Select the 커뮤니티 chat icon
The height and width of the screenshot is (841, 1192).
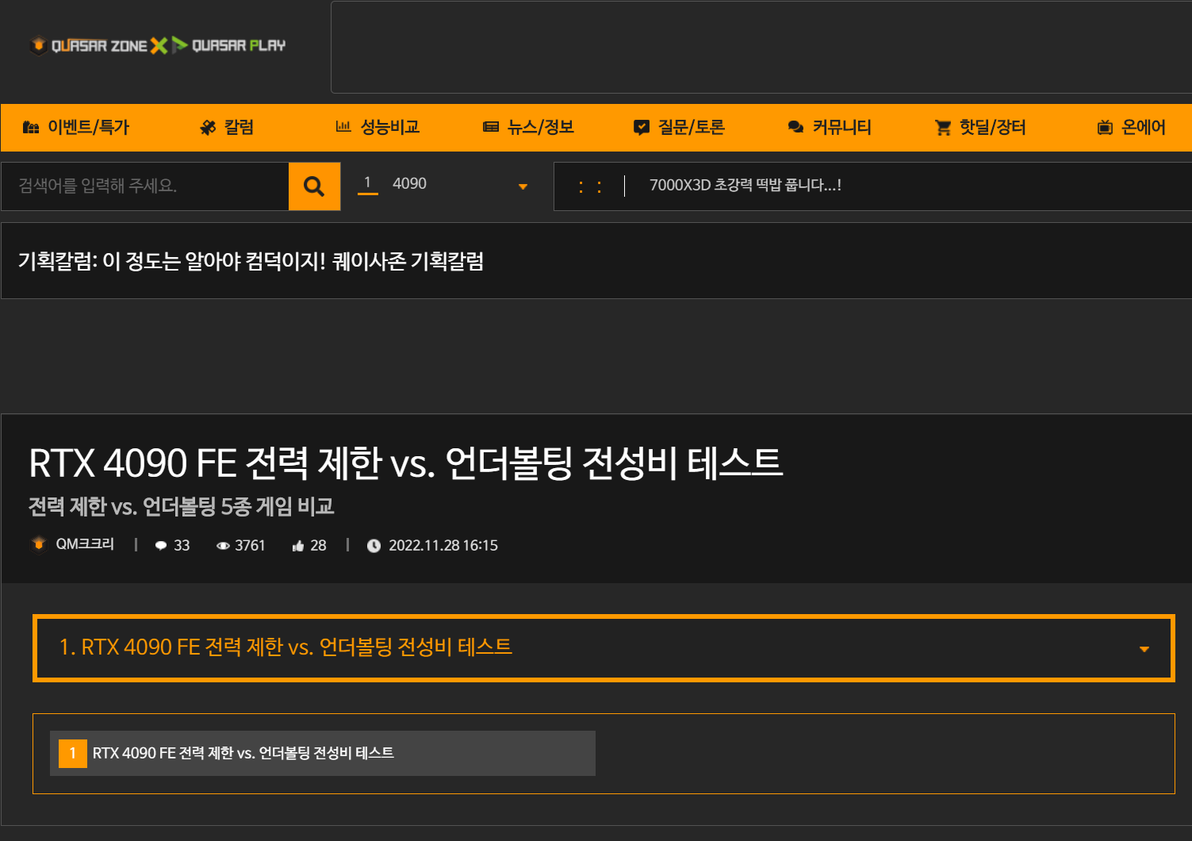pyautogui.click(x=796, y=128)
